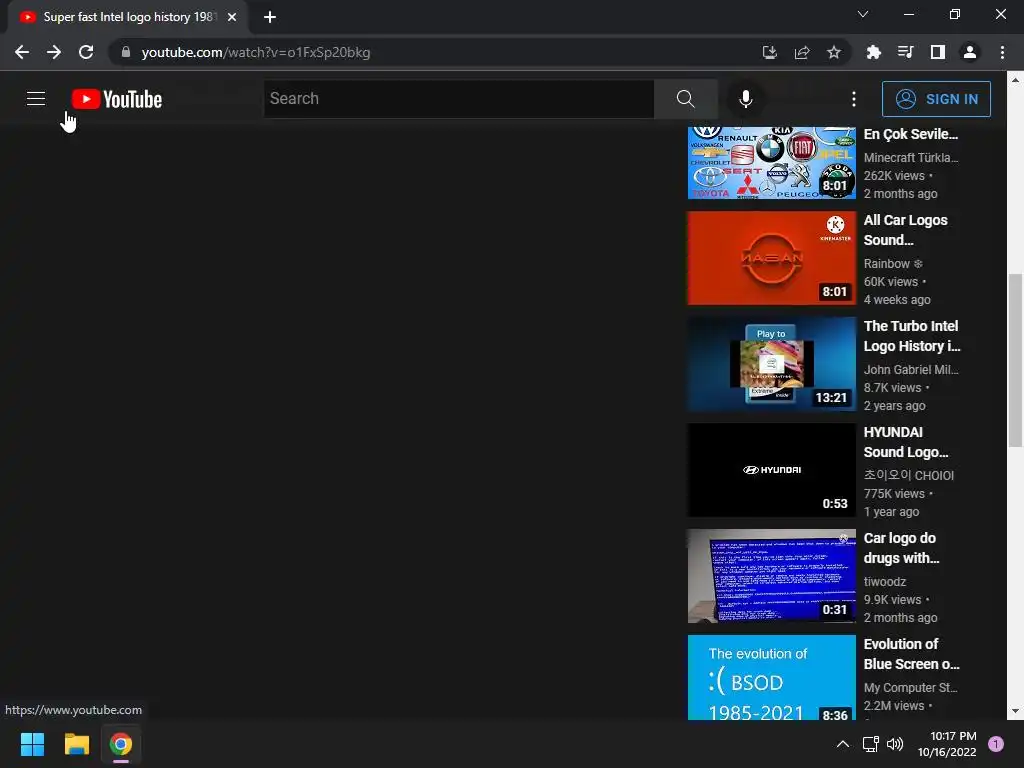Open Turbo Intel Logo History thumbnail
The width and height of the screenshot is (1024, 768).
(771, 364)
